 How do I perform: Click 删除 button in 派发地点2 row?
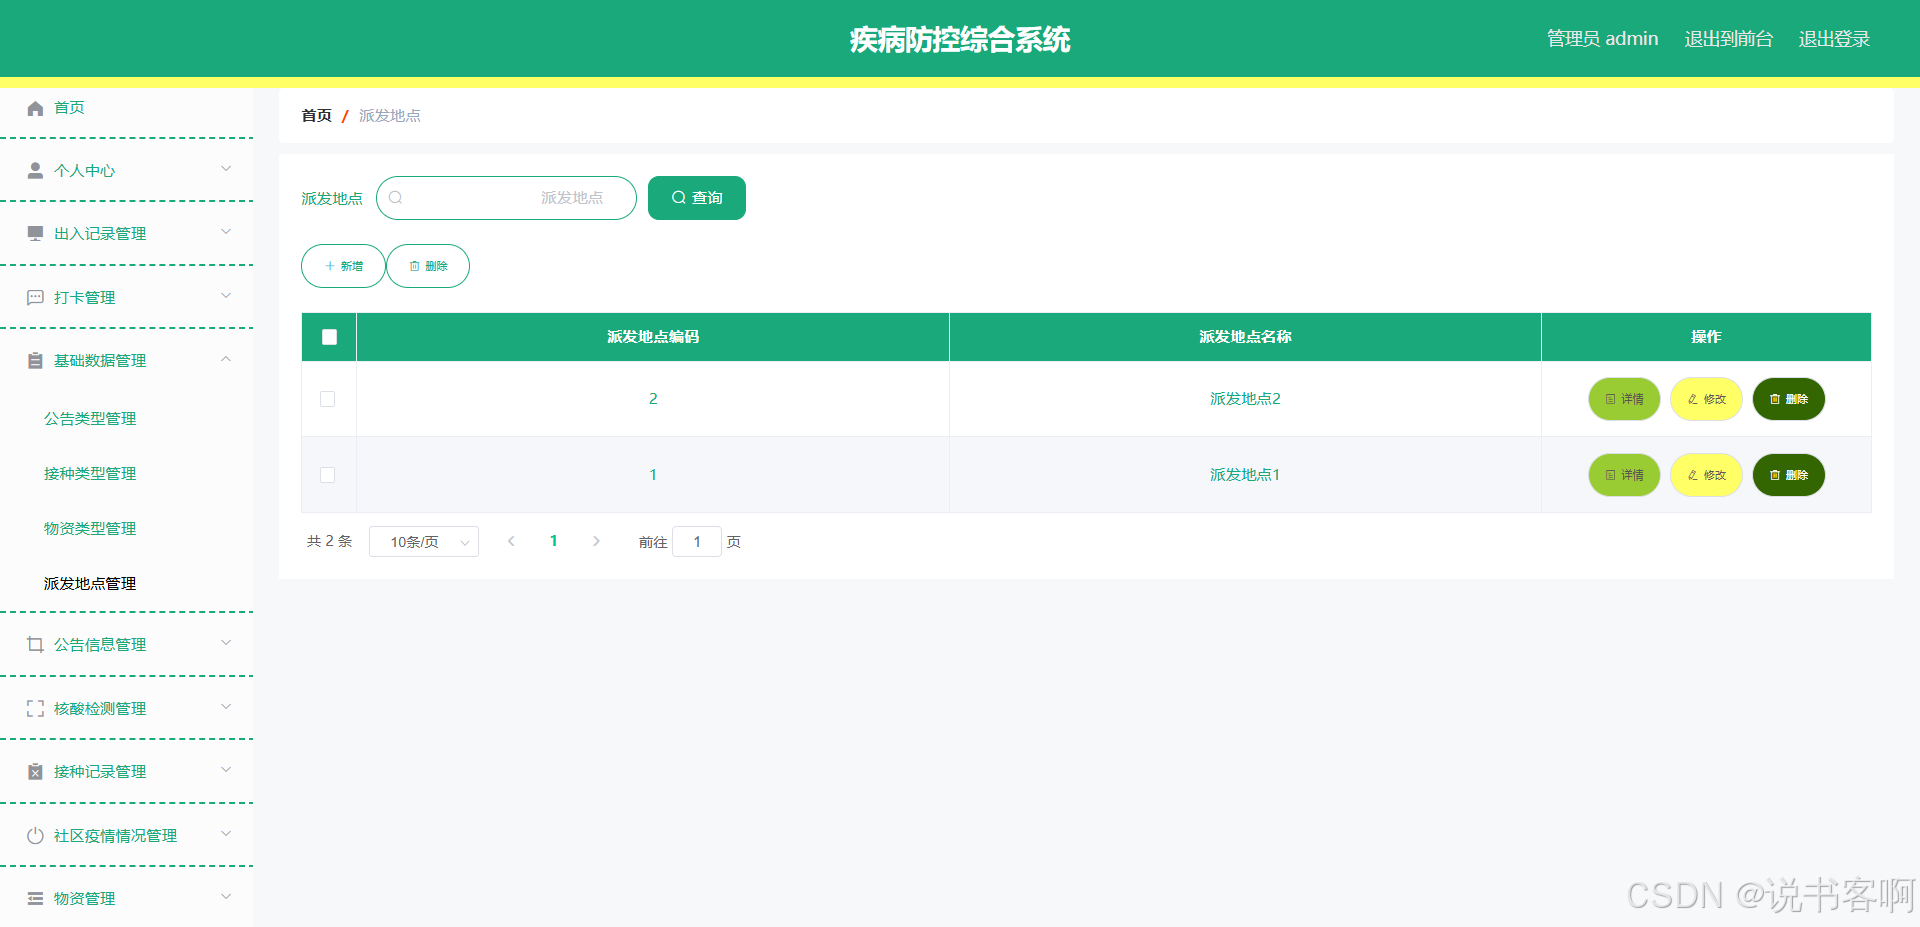point(1788,399)
